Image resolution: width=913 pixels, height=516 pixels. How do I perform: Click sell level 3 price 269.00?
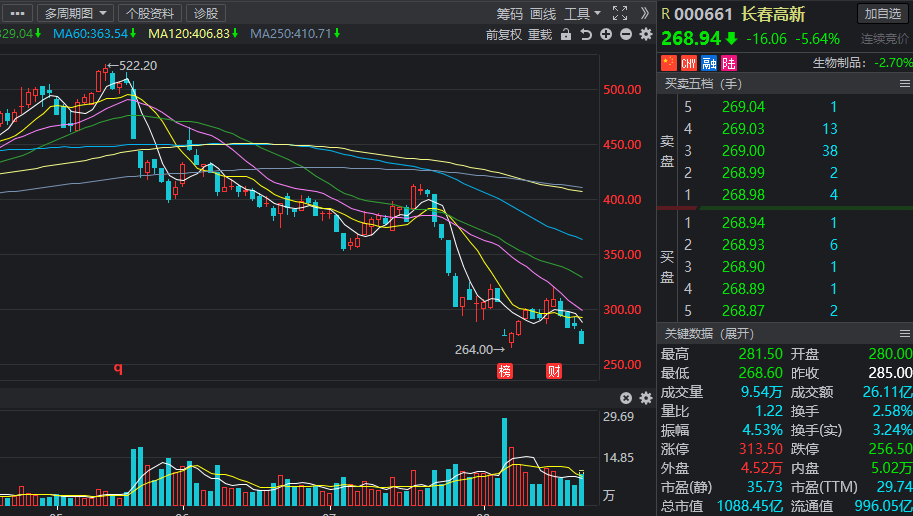743,151
